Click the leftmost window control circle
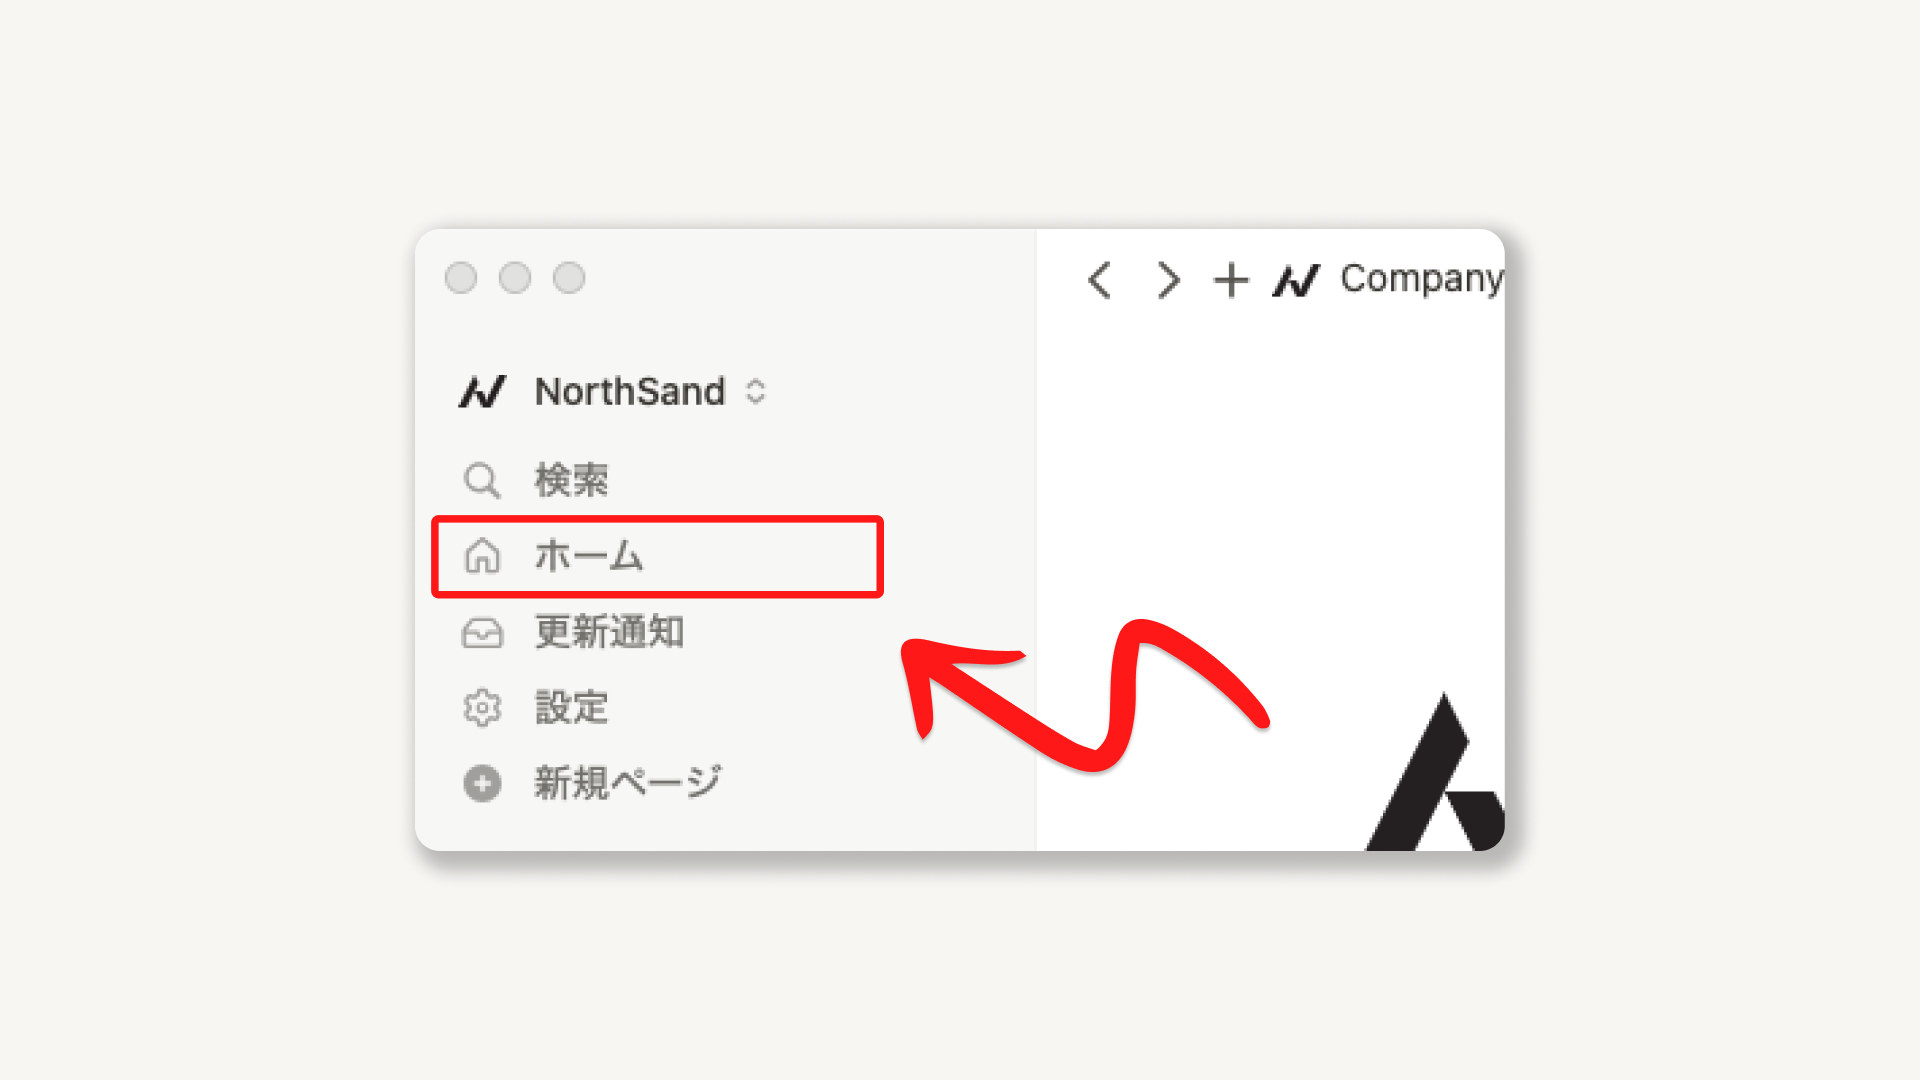 [x=461, y=278]
